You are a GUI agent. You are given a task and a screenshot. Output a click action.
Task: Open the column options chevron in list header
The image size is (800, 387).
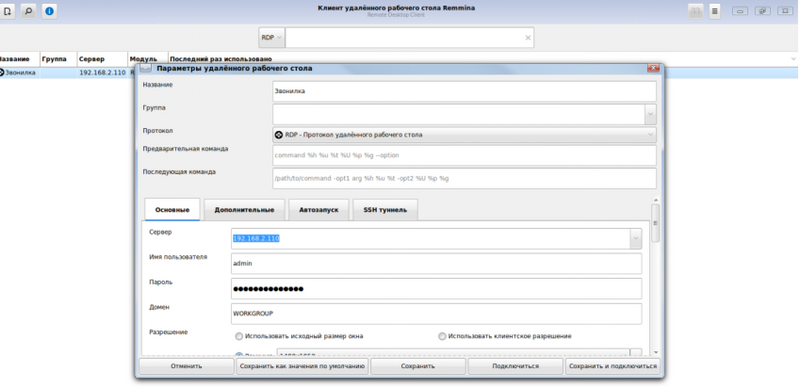click(x=792, y=59)
